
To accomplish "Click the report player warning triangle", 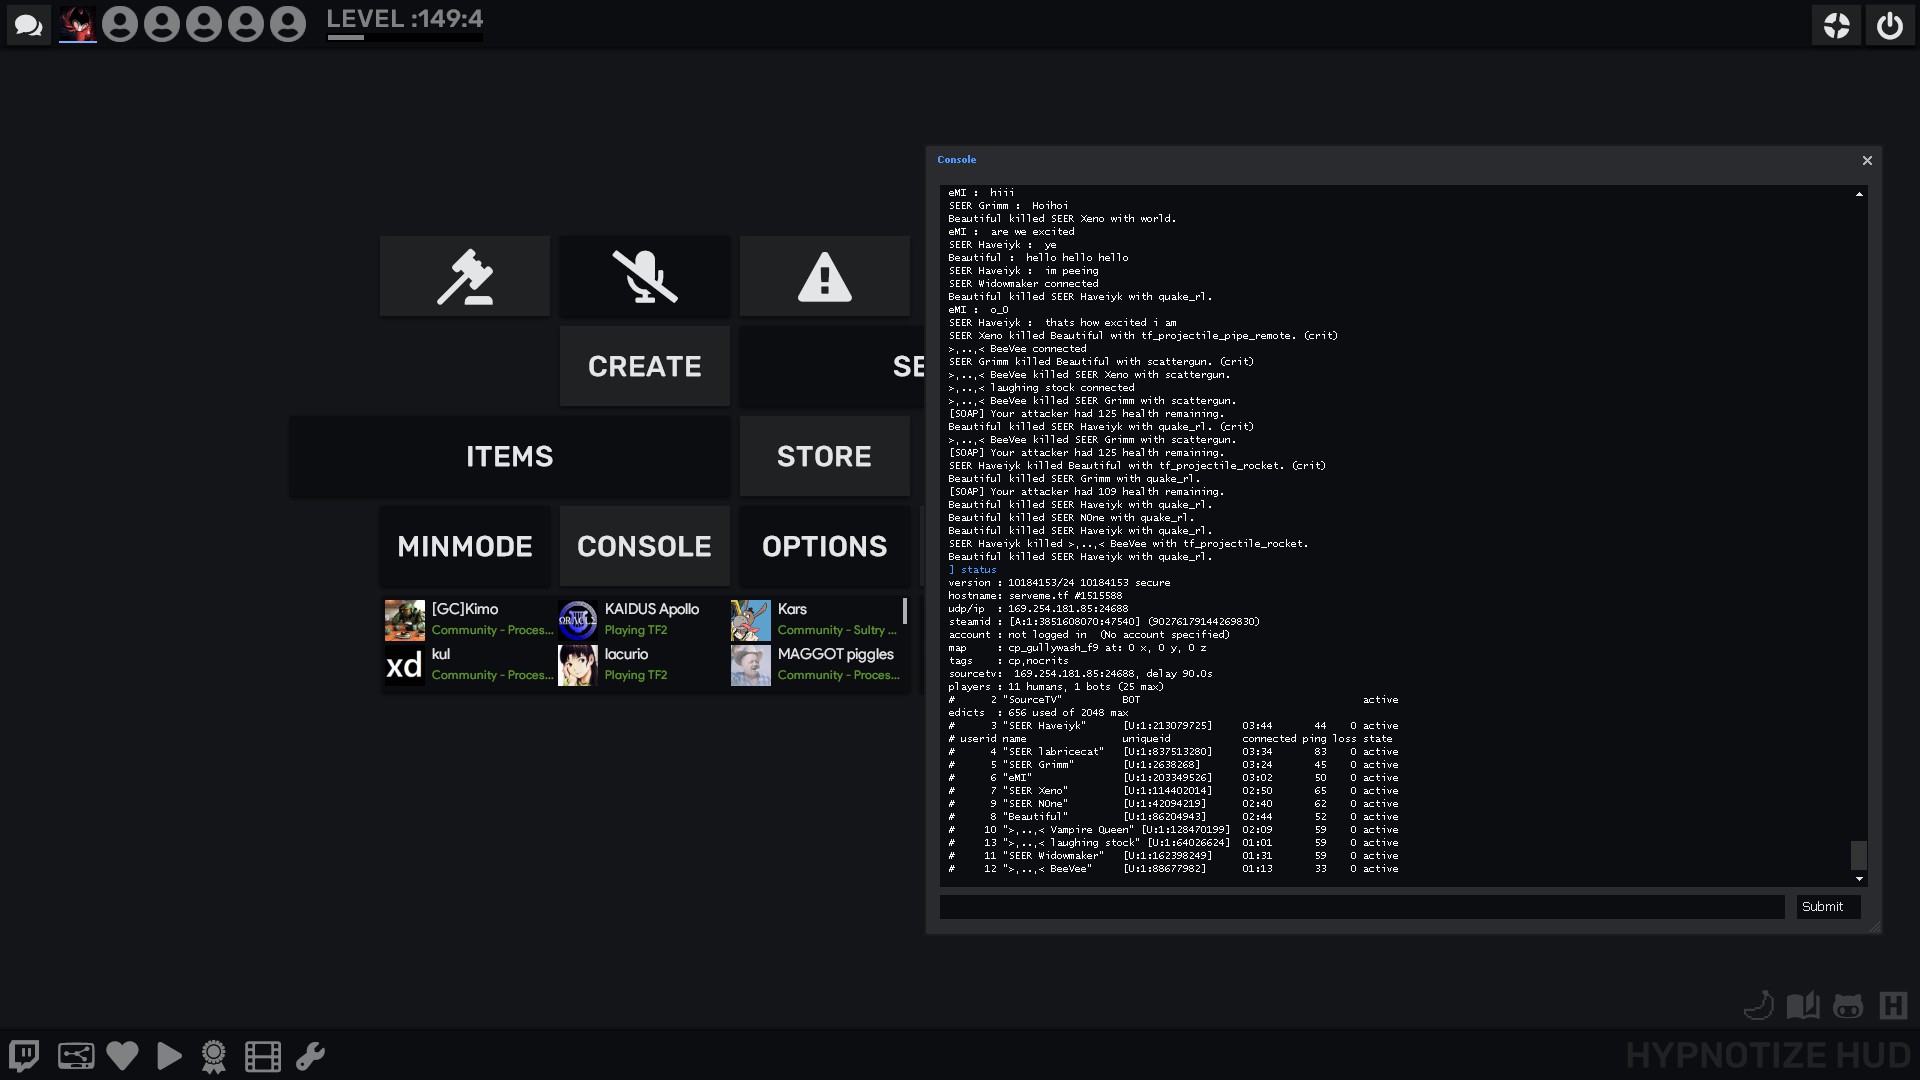I will 825,277.
